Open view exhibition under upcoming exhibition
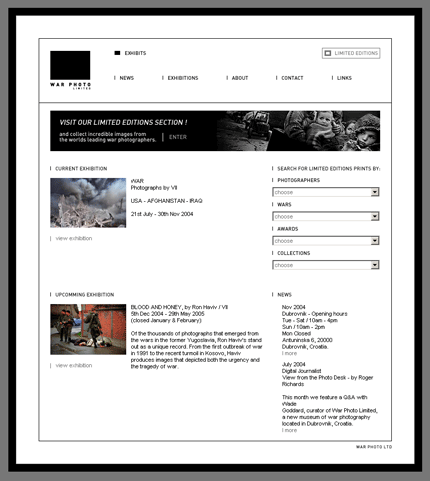The image size is (430, 481). click(x=74, y=366)
